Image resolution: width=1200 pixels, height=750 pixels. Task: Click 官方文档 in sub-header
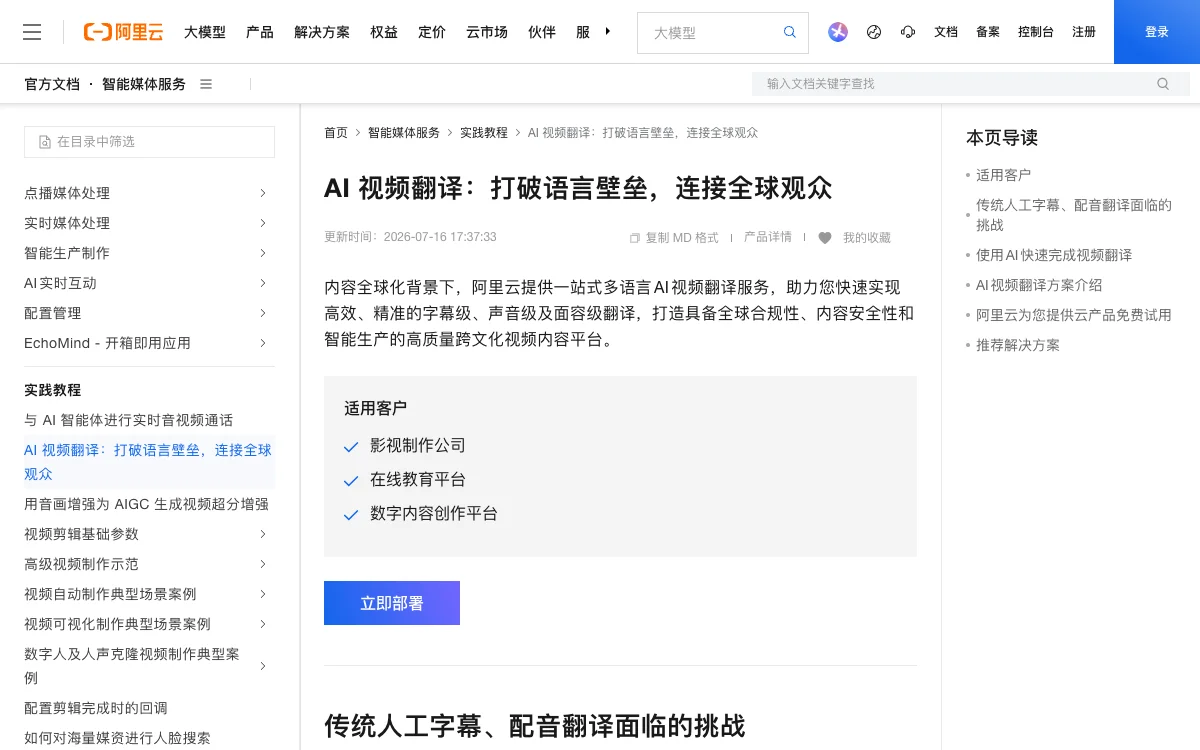(x=52, y=84)
